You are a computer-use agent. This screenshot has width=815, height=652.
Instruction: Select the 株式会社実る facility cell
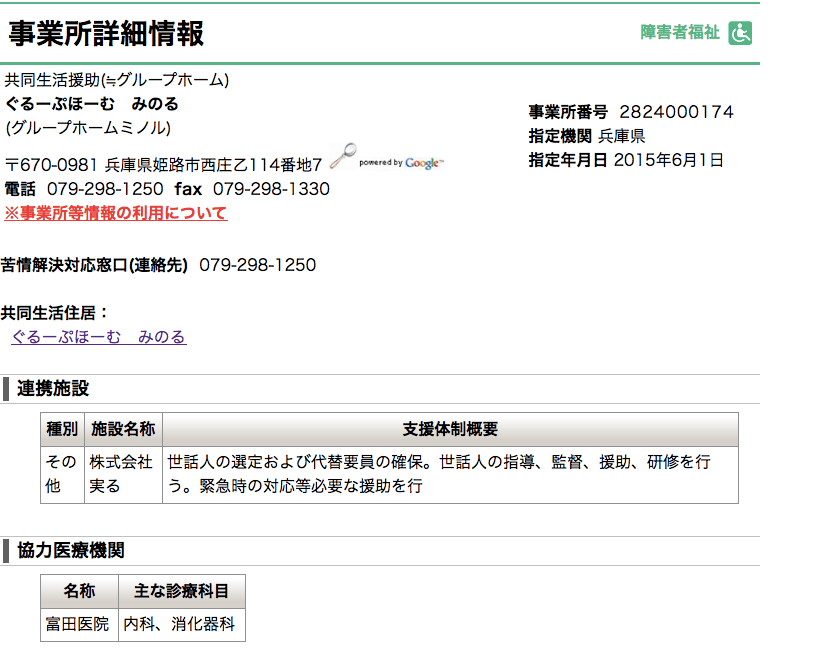[123, 475]
